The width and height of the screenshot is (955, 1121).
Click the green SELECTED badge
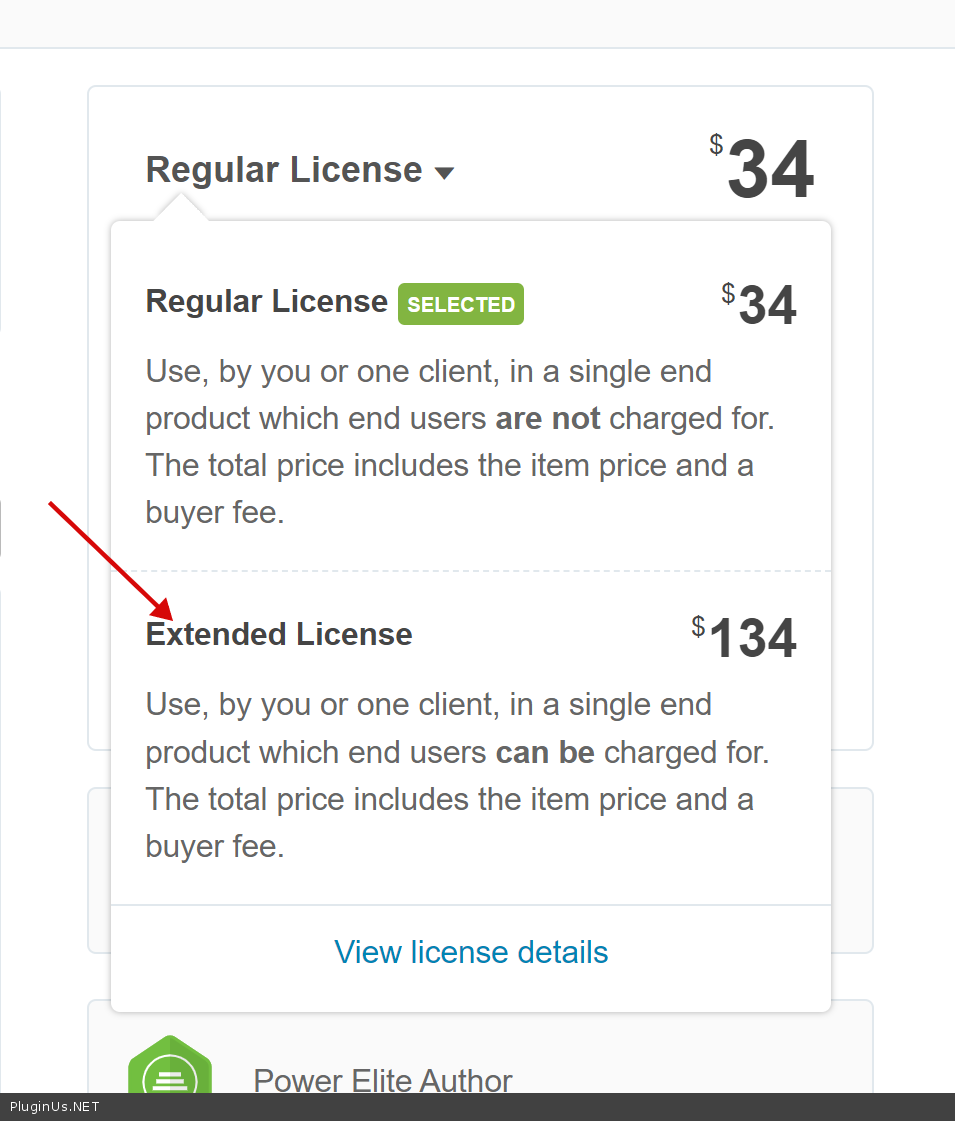[x=461, y=305]
